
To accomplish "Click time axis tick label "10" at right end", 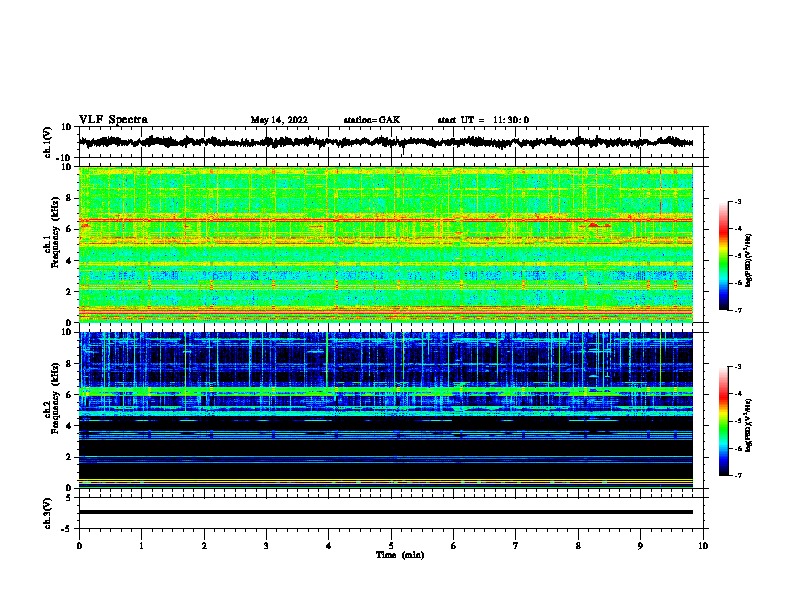I will point(703,546).
